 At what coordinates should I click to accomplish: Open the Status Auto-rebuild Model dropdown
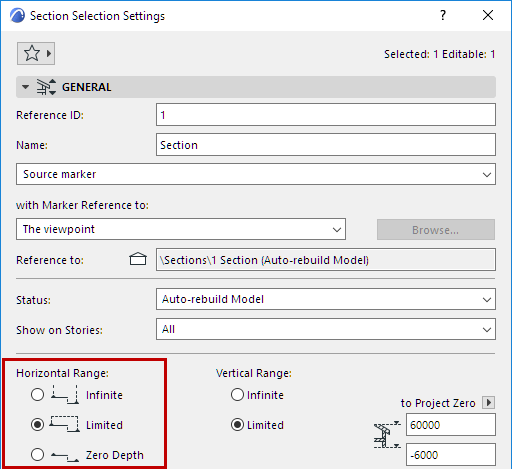coord(326,299)
